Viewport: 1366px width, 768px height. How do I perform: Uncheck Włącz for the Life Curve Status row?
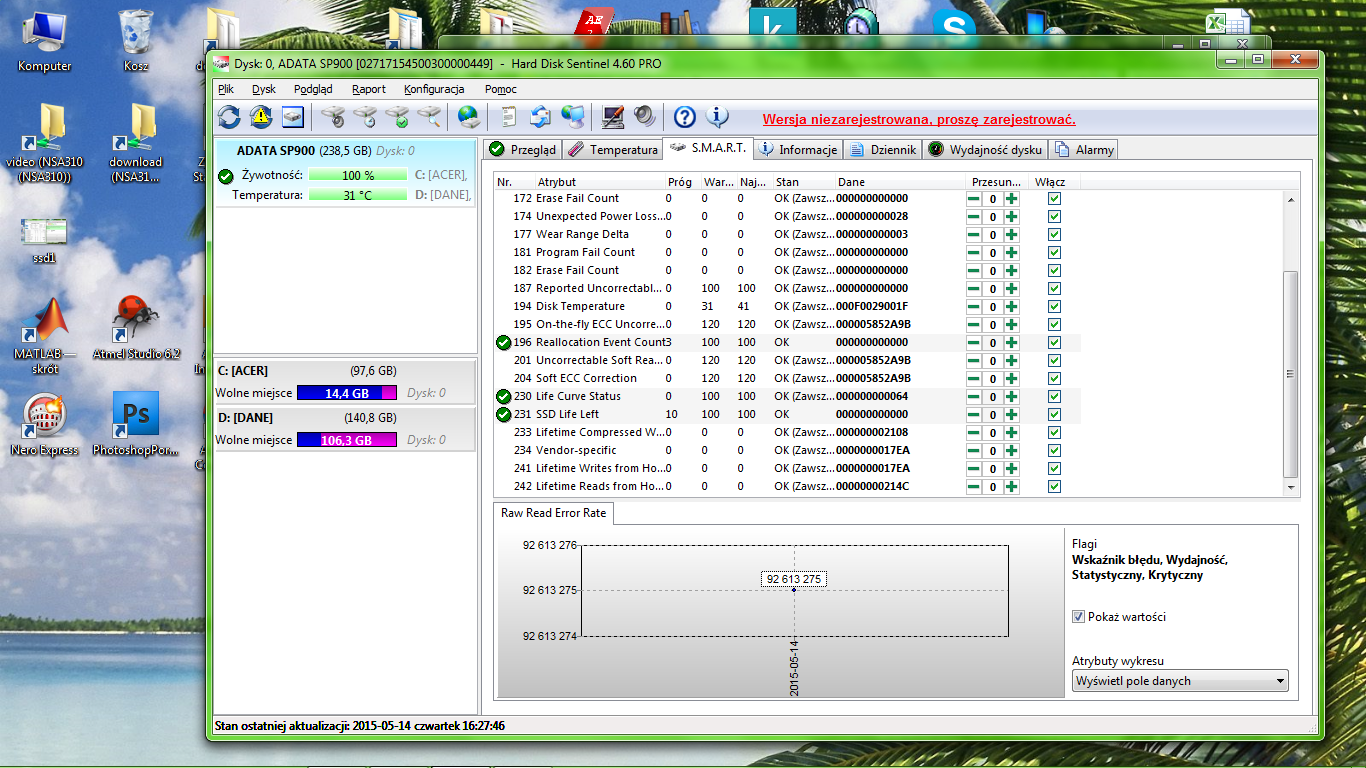pos(1054,396)
